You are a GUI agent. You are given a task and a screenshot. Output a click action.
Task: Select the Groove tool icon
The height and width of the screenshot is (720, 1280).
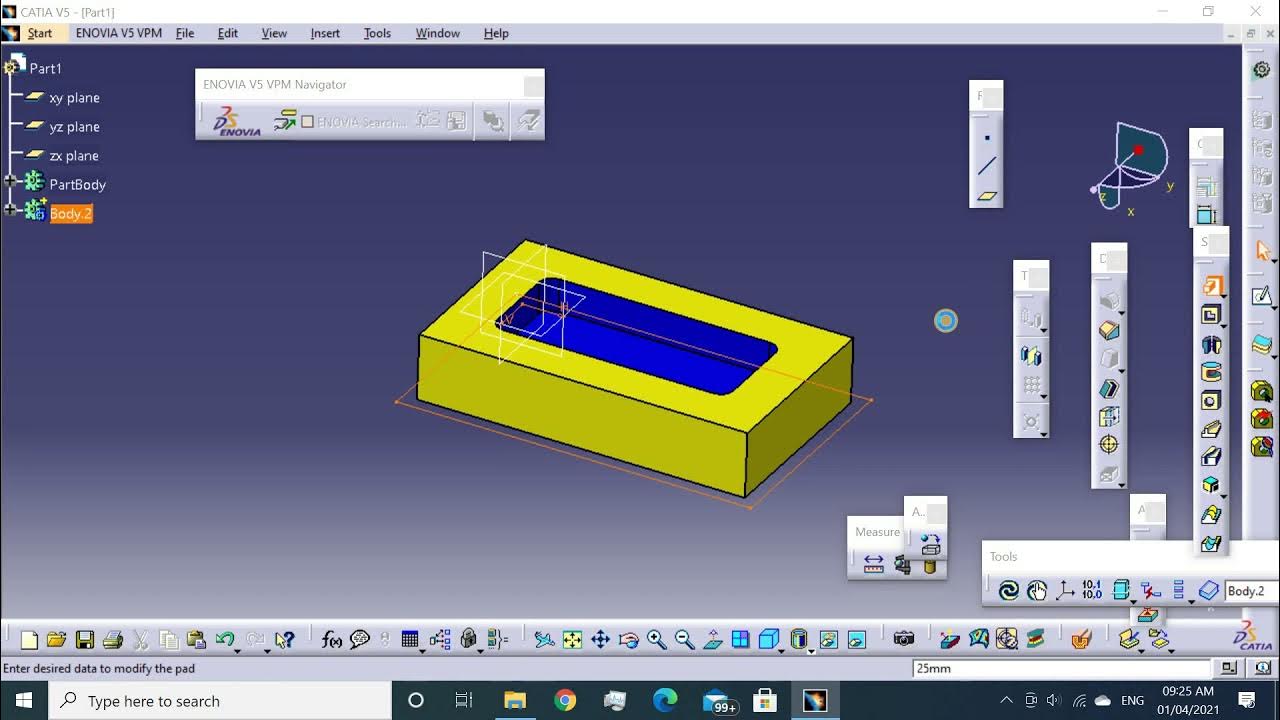pyautogui.click(x=1210, y=372)
